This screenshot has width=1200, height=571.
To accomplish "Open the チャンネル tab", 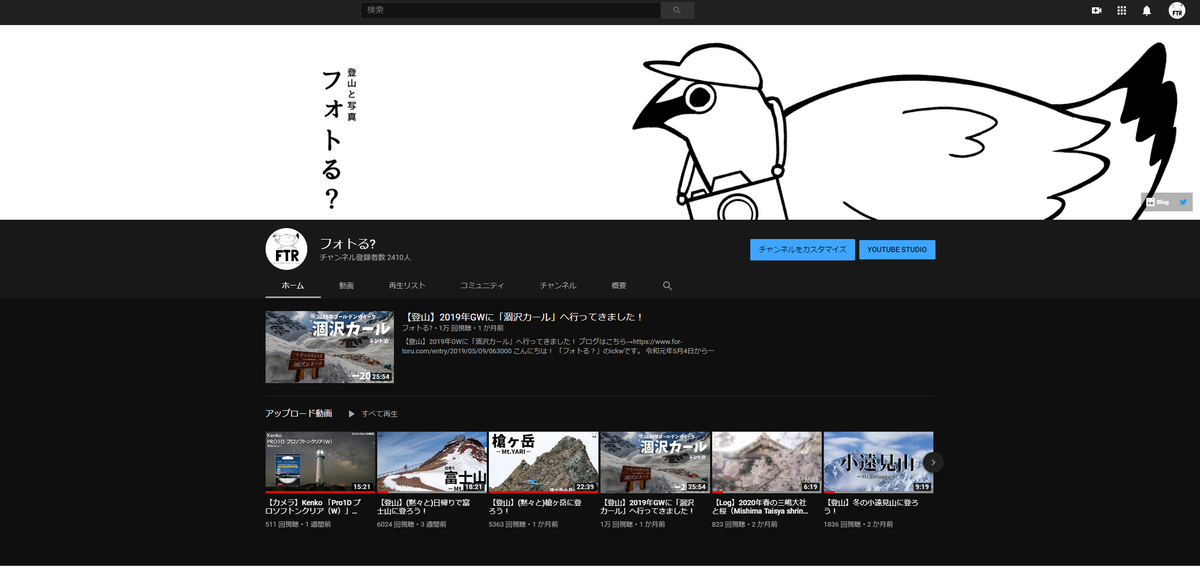I will point(558,285).
